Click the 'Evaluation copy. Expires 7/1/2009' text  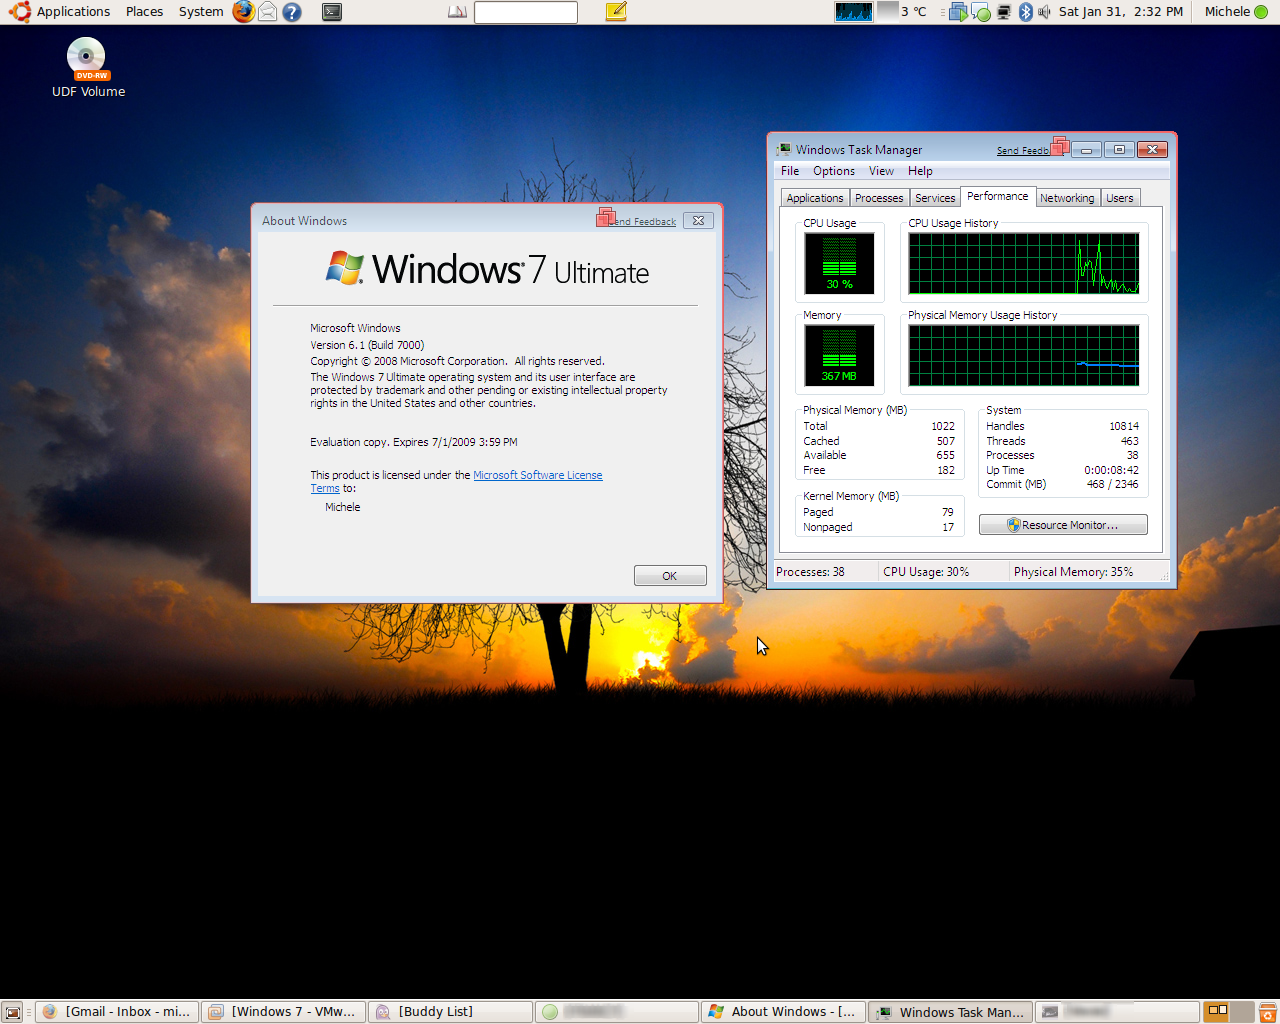click(x=414, y=442)
